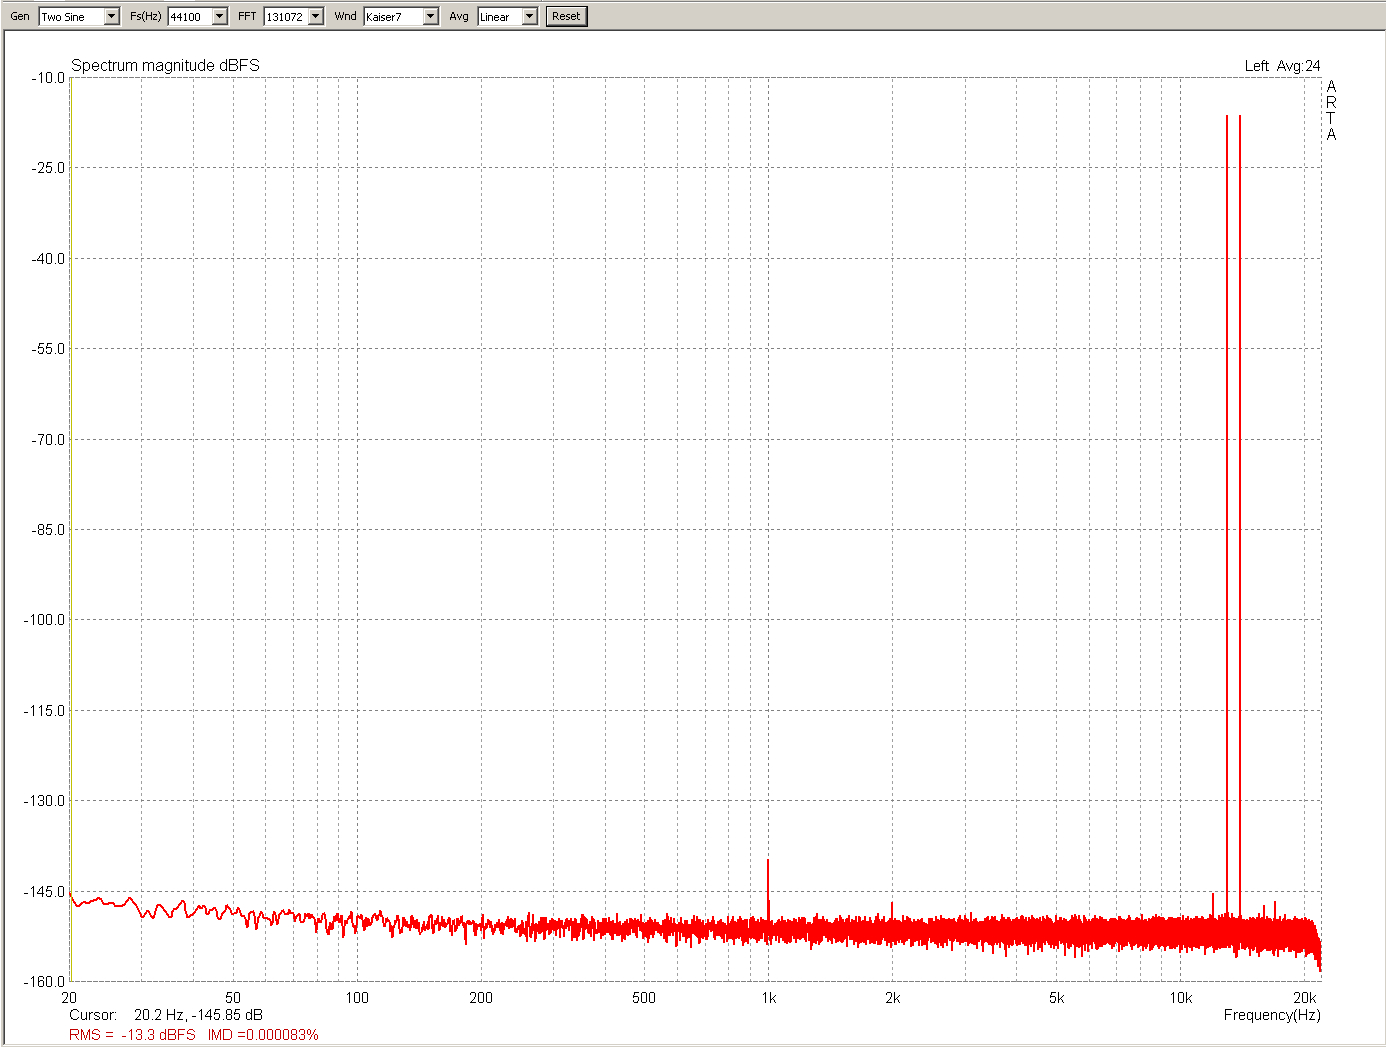
Task: Click the 'Gen' toolbar label
Action: click(20, 16)
